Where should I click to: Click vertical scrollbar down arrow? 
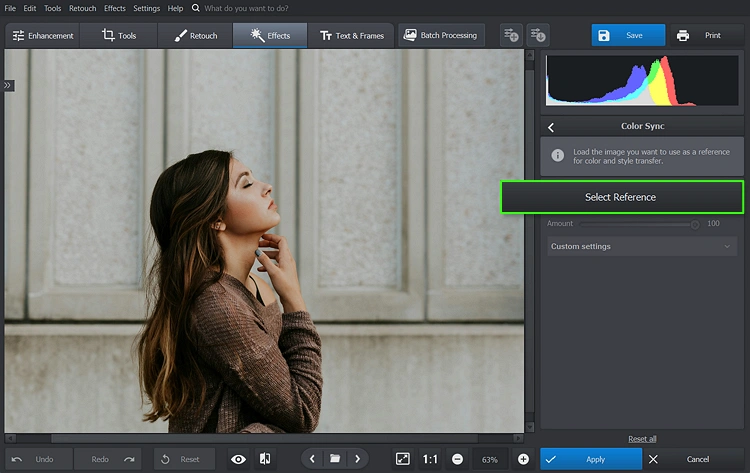(529, 427)
